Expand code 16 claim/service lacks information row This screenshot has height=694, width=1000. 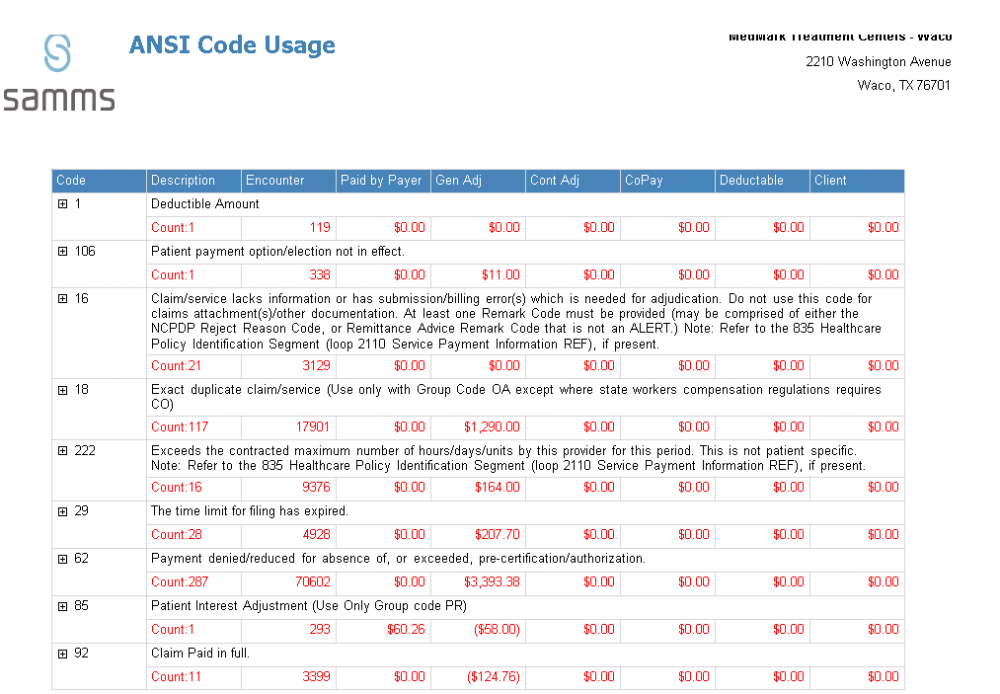pos(61,298)
